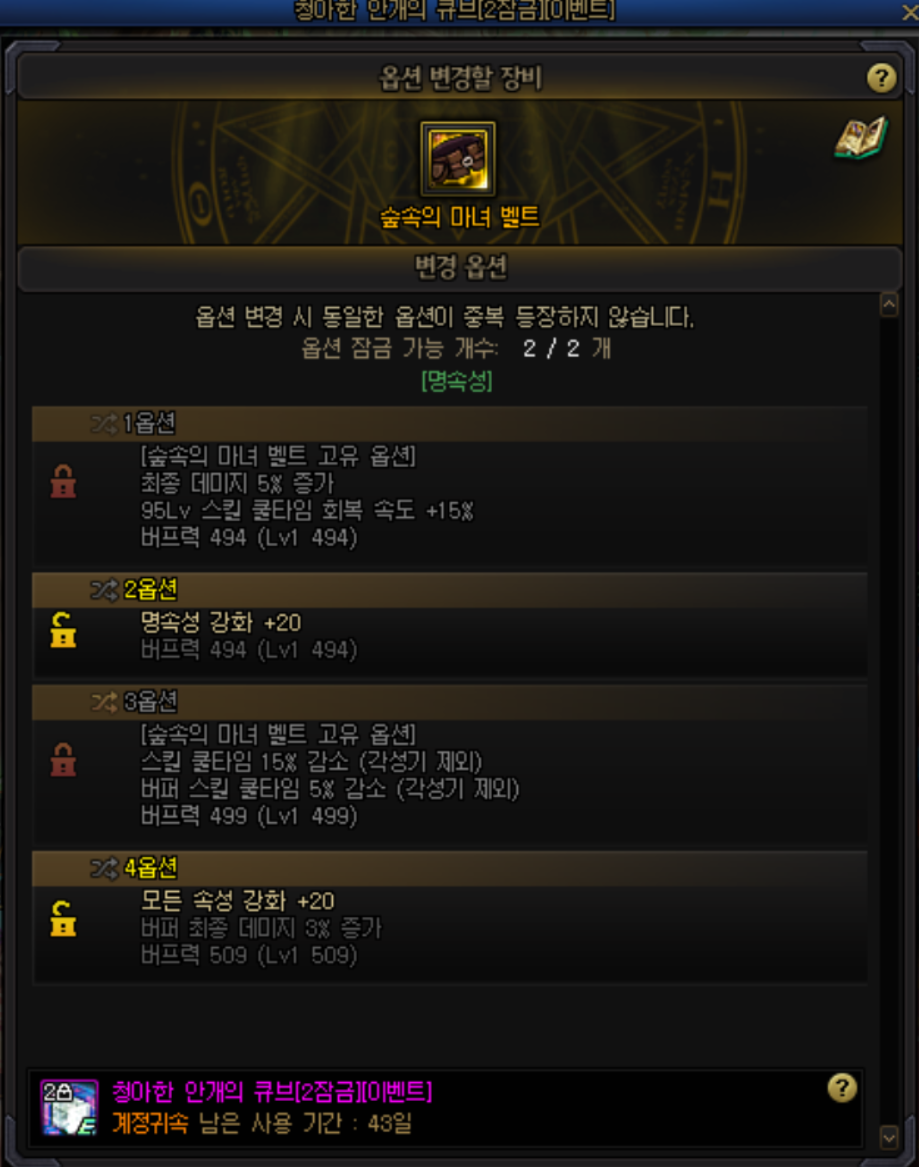Select the 4옵션 header bar
This screenshot has height=1167, width=919.
pos(449,868)
